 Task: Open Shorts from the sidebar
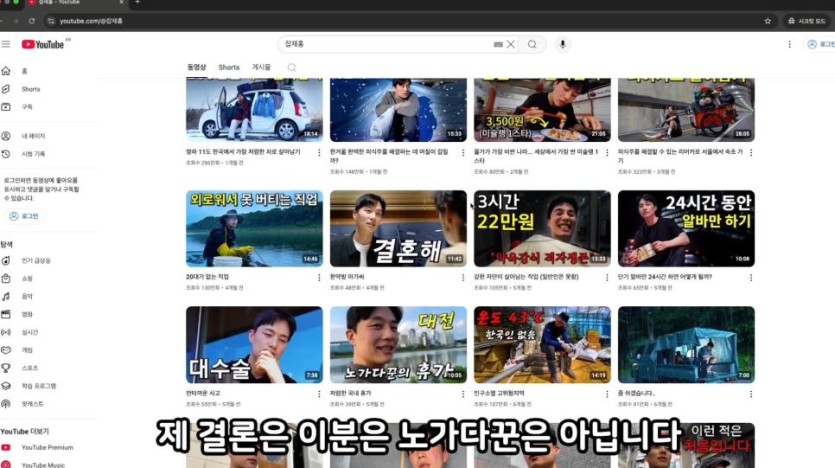pos(30,89)
